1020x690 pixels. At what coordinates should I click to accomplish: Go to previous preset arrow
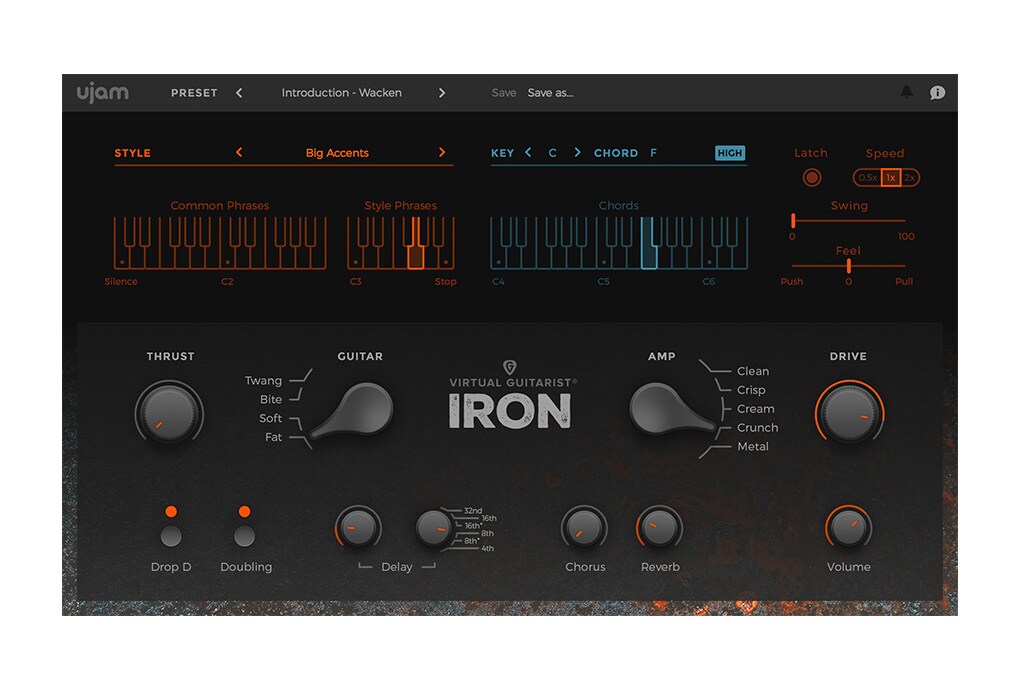tap(239, 93)
